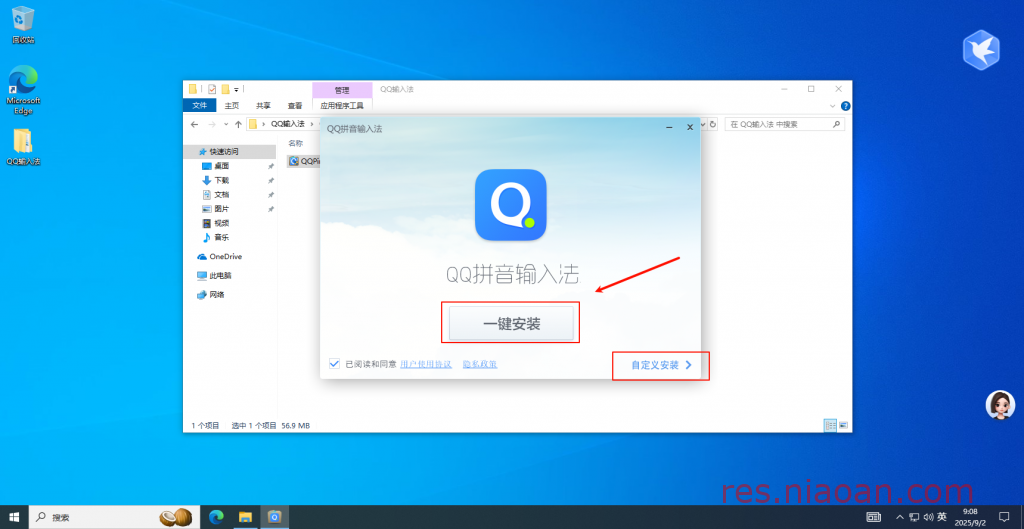Open Explorer help question mark
Image resolution: width=1024 pixels, height=529 pixels.
(x=845, y=106)
